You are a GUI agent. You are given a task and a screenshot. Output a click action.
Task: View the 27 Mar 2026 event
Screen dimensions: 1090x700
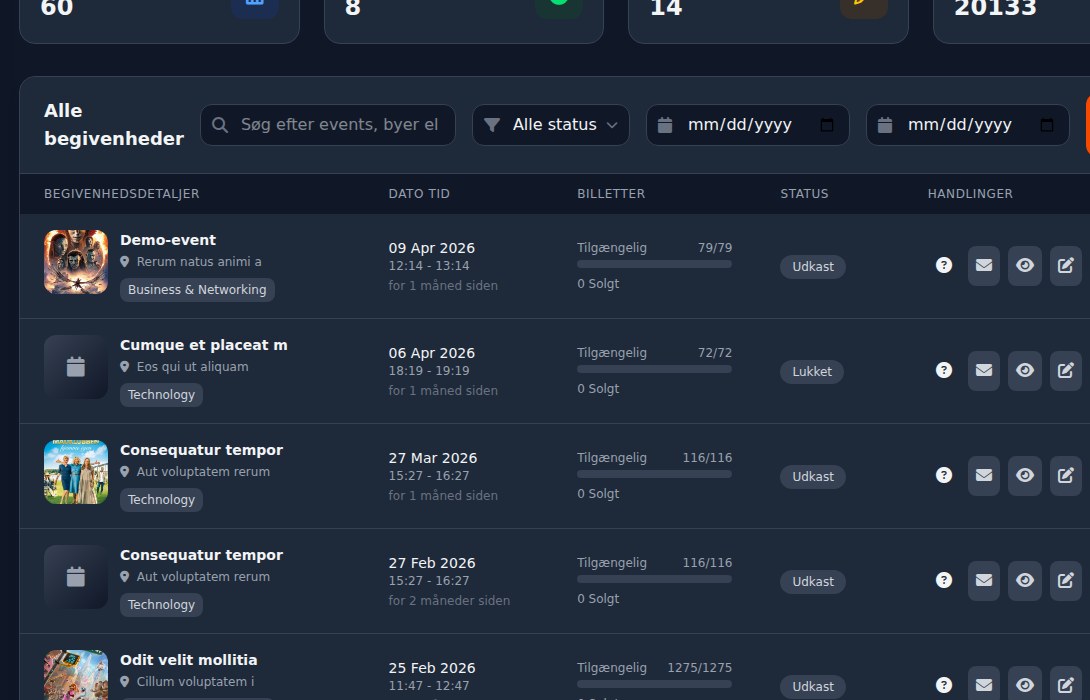click(1025, 475)
